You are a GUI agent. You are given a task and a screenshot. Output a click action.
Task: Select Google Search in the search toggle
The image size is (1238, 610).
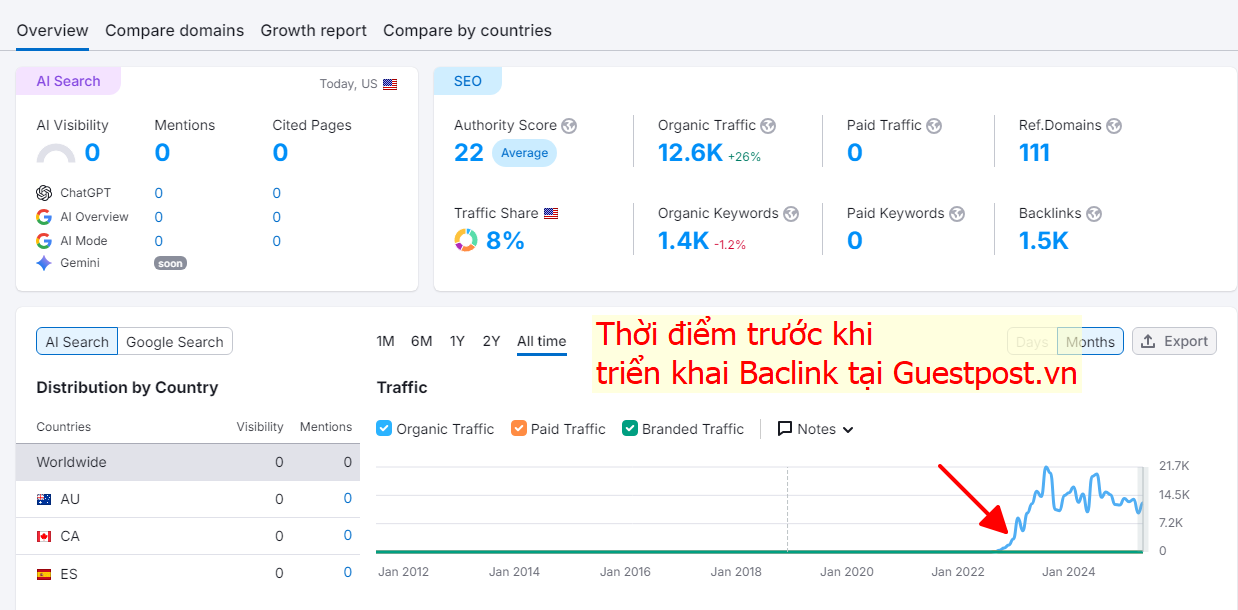pos(174,341)
